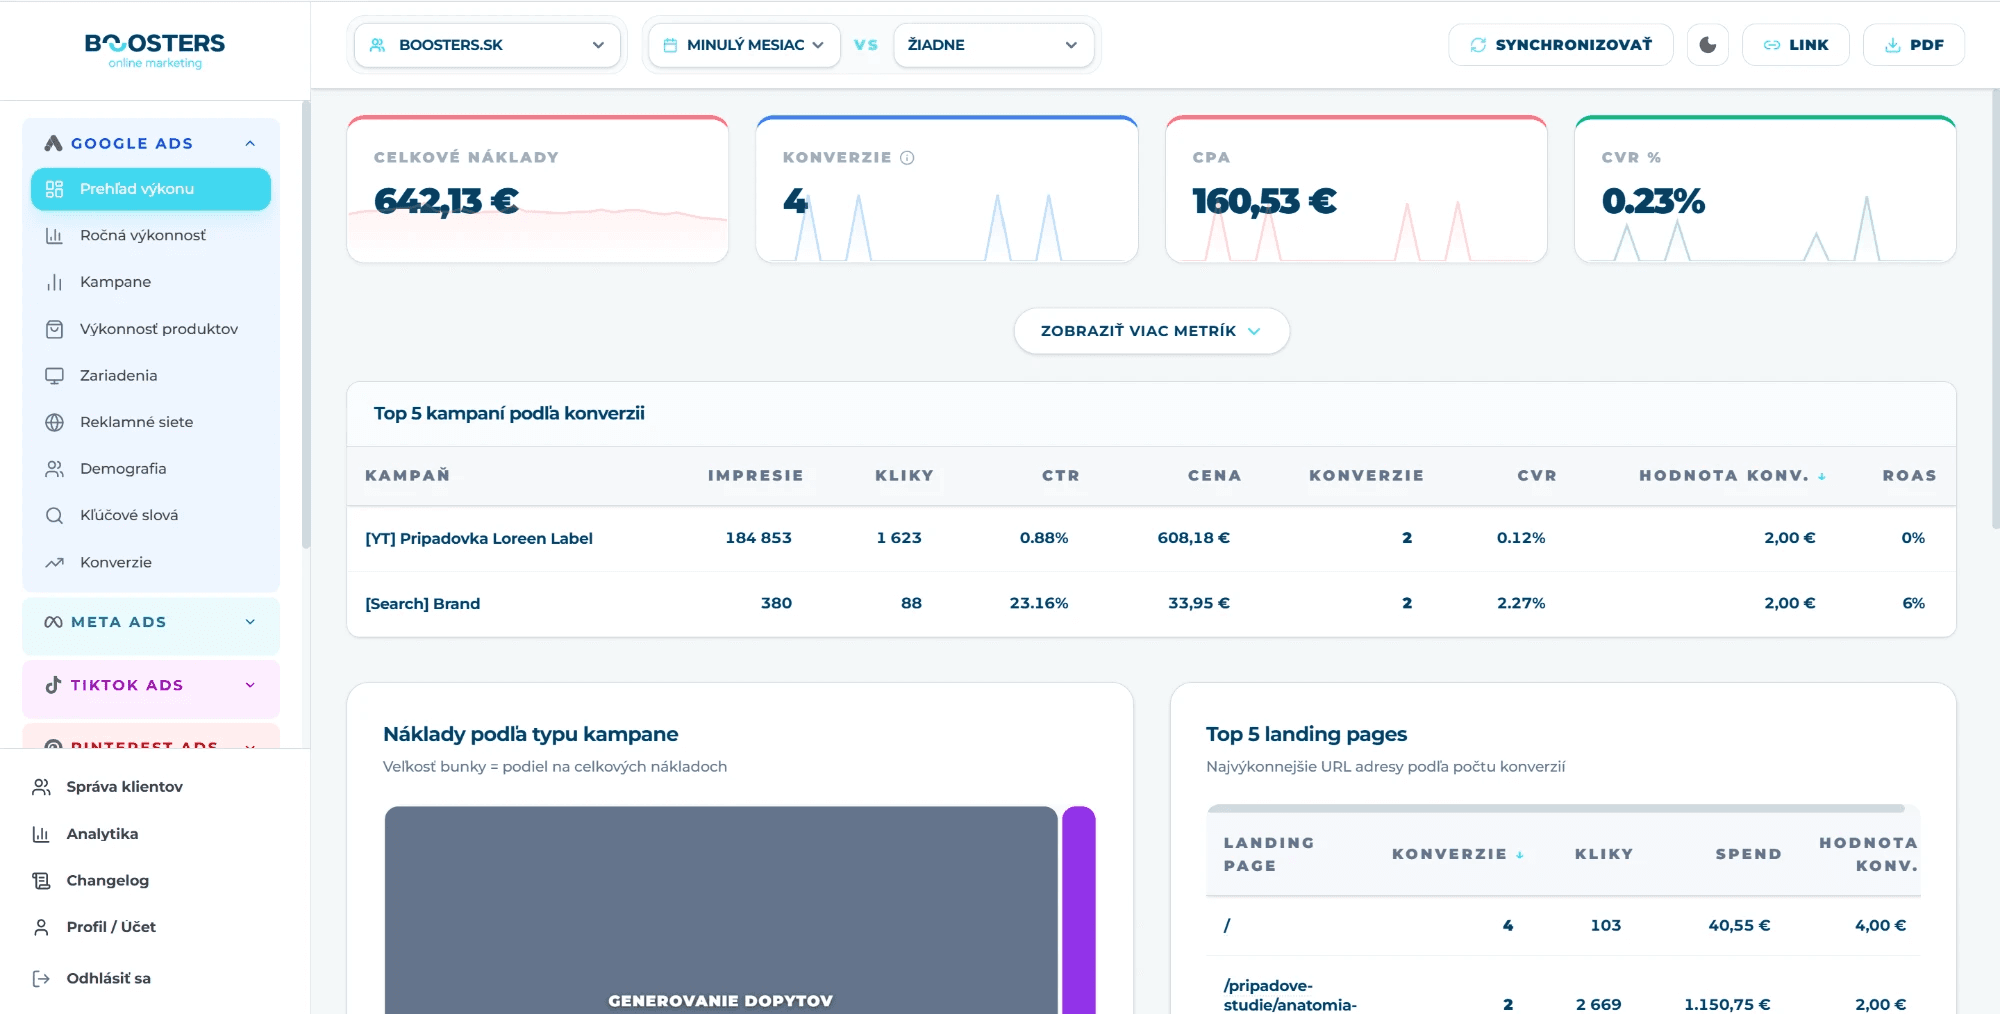Click the Zariadenia monitor icon
Image resolution: width=2000 pixels, height=1014 pixels.
54,376
